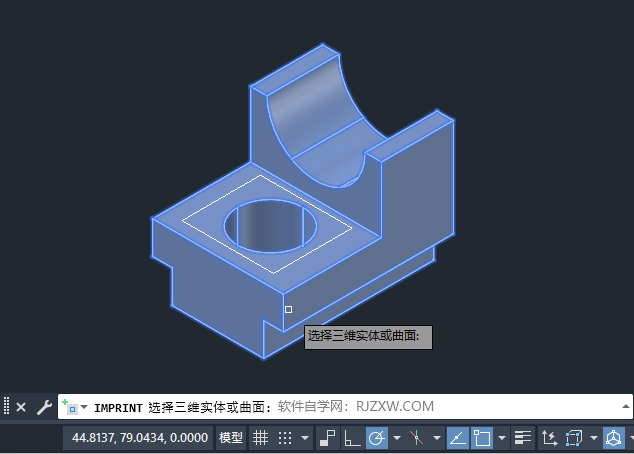Click object snap tracking icon
Viewport: 634px width, 454px height.
coord(458,438)
